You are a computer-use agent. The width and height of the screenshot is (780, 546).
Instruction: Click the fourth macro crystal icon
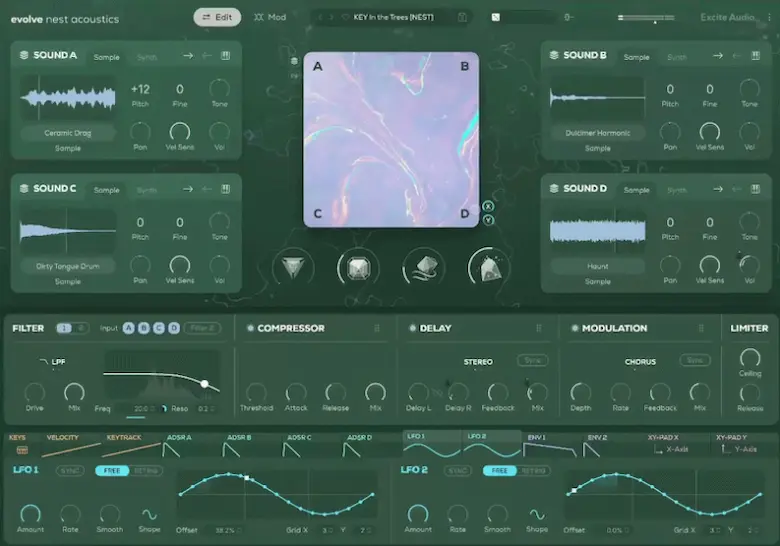pyautogui.click(x=489, y=269)
